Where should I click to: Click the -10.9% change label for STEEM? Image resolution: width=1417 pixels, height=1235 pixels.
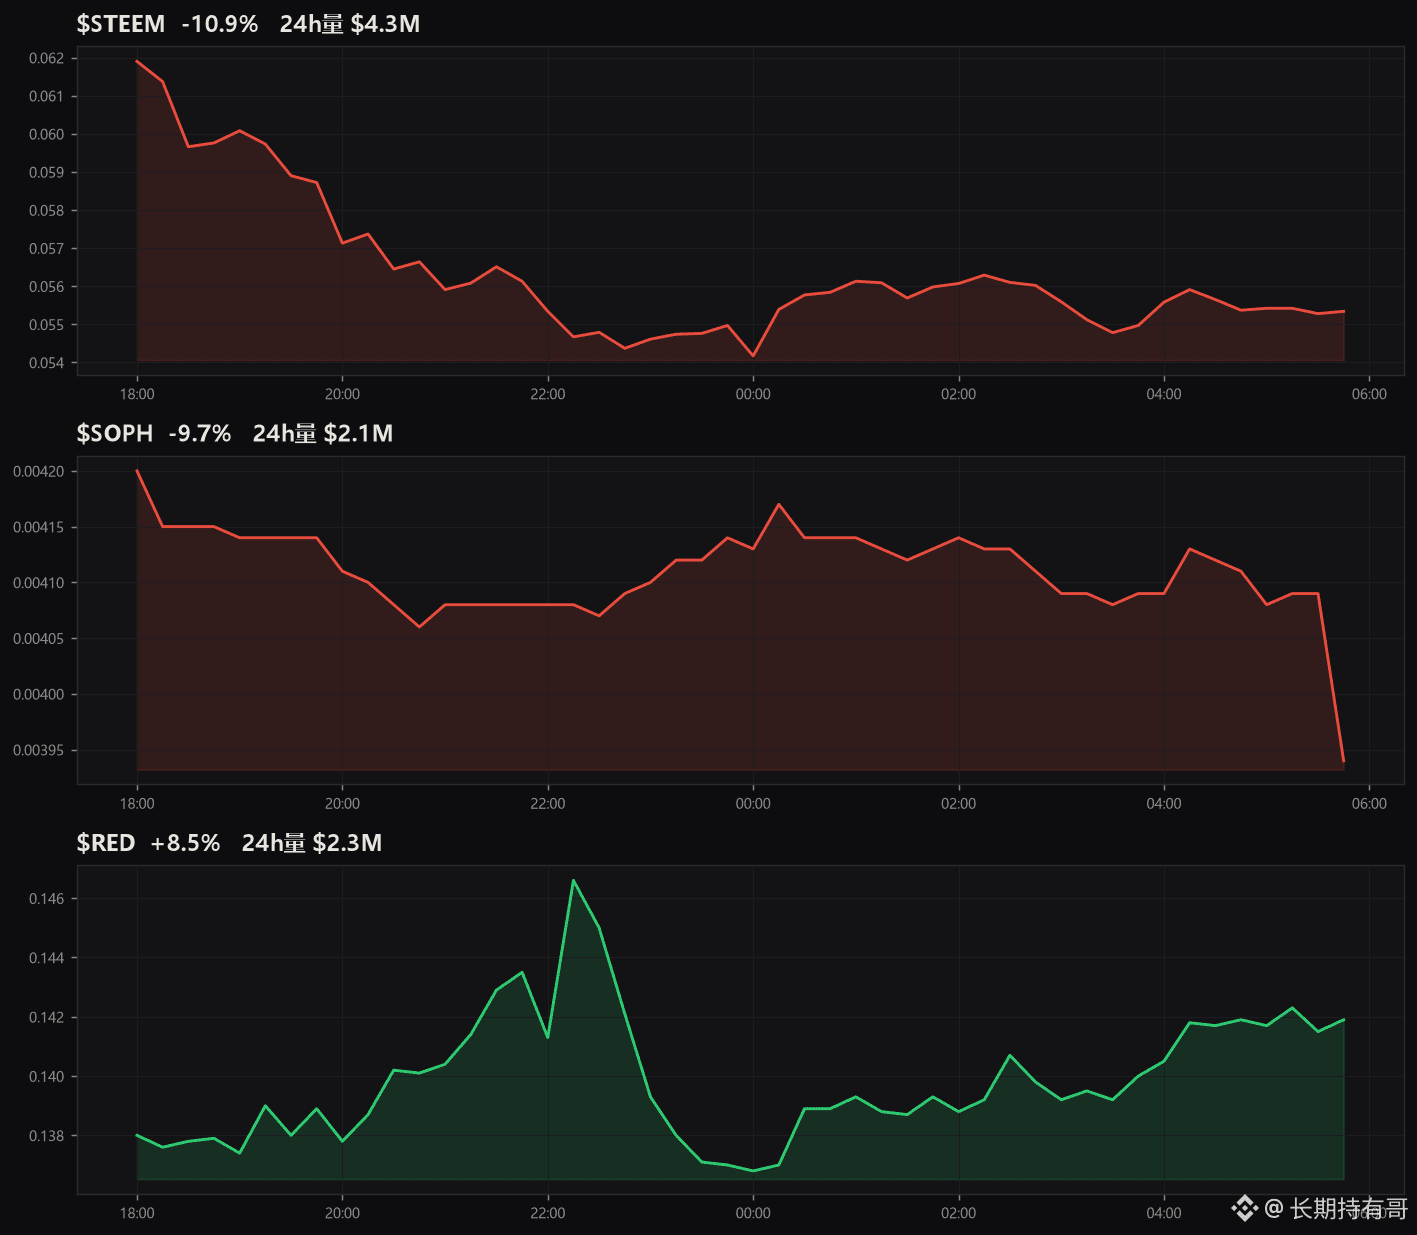click(219, 24)
